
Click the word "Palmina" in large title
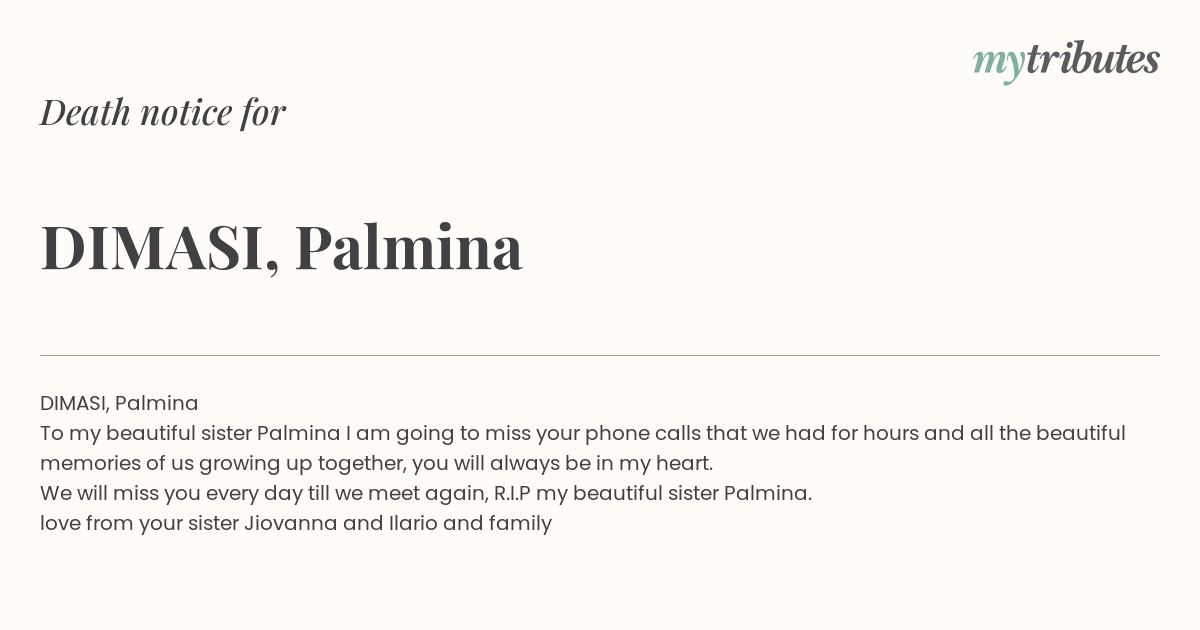[409, 246]
